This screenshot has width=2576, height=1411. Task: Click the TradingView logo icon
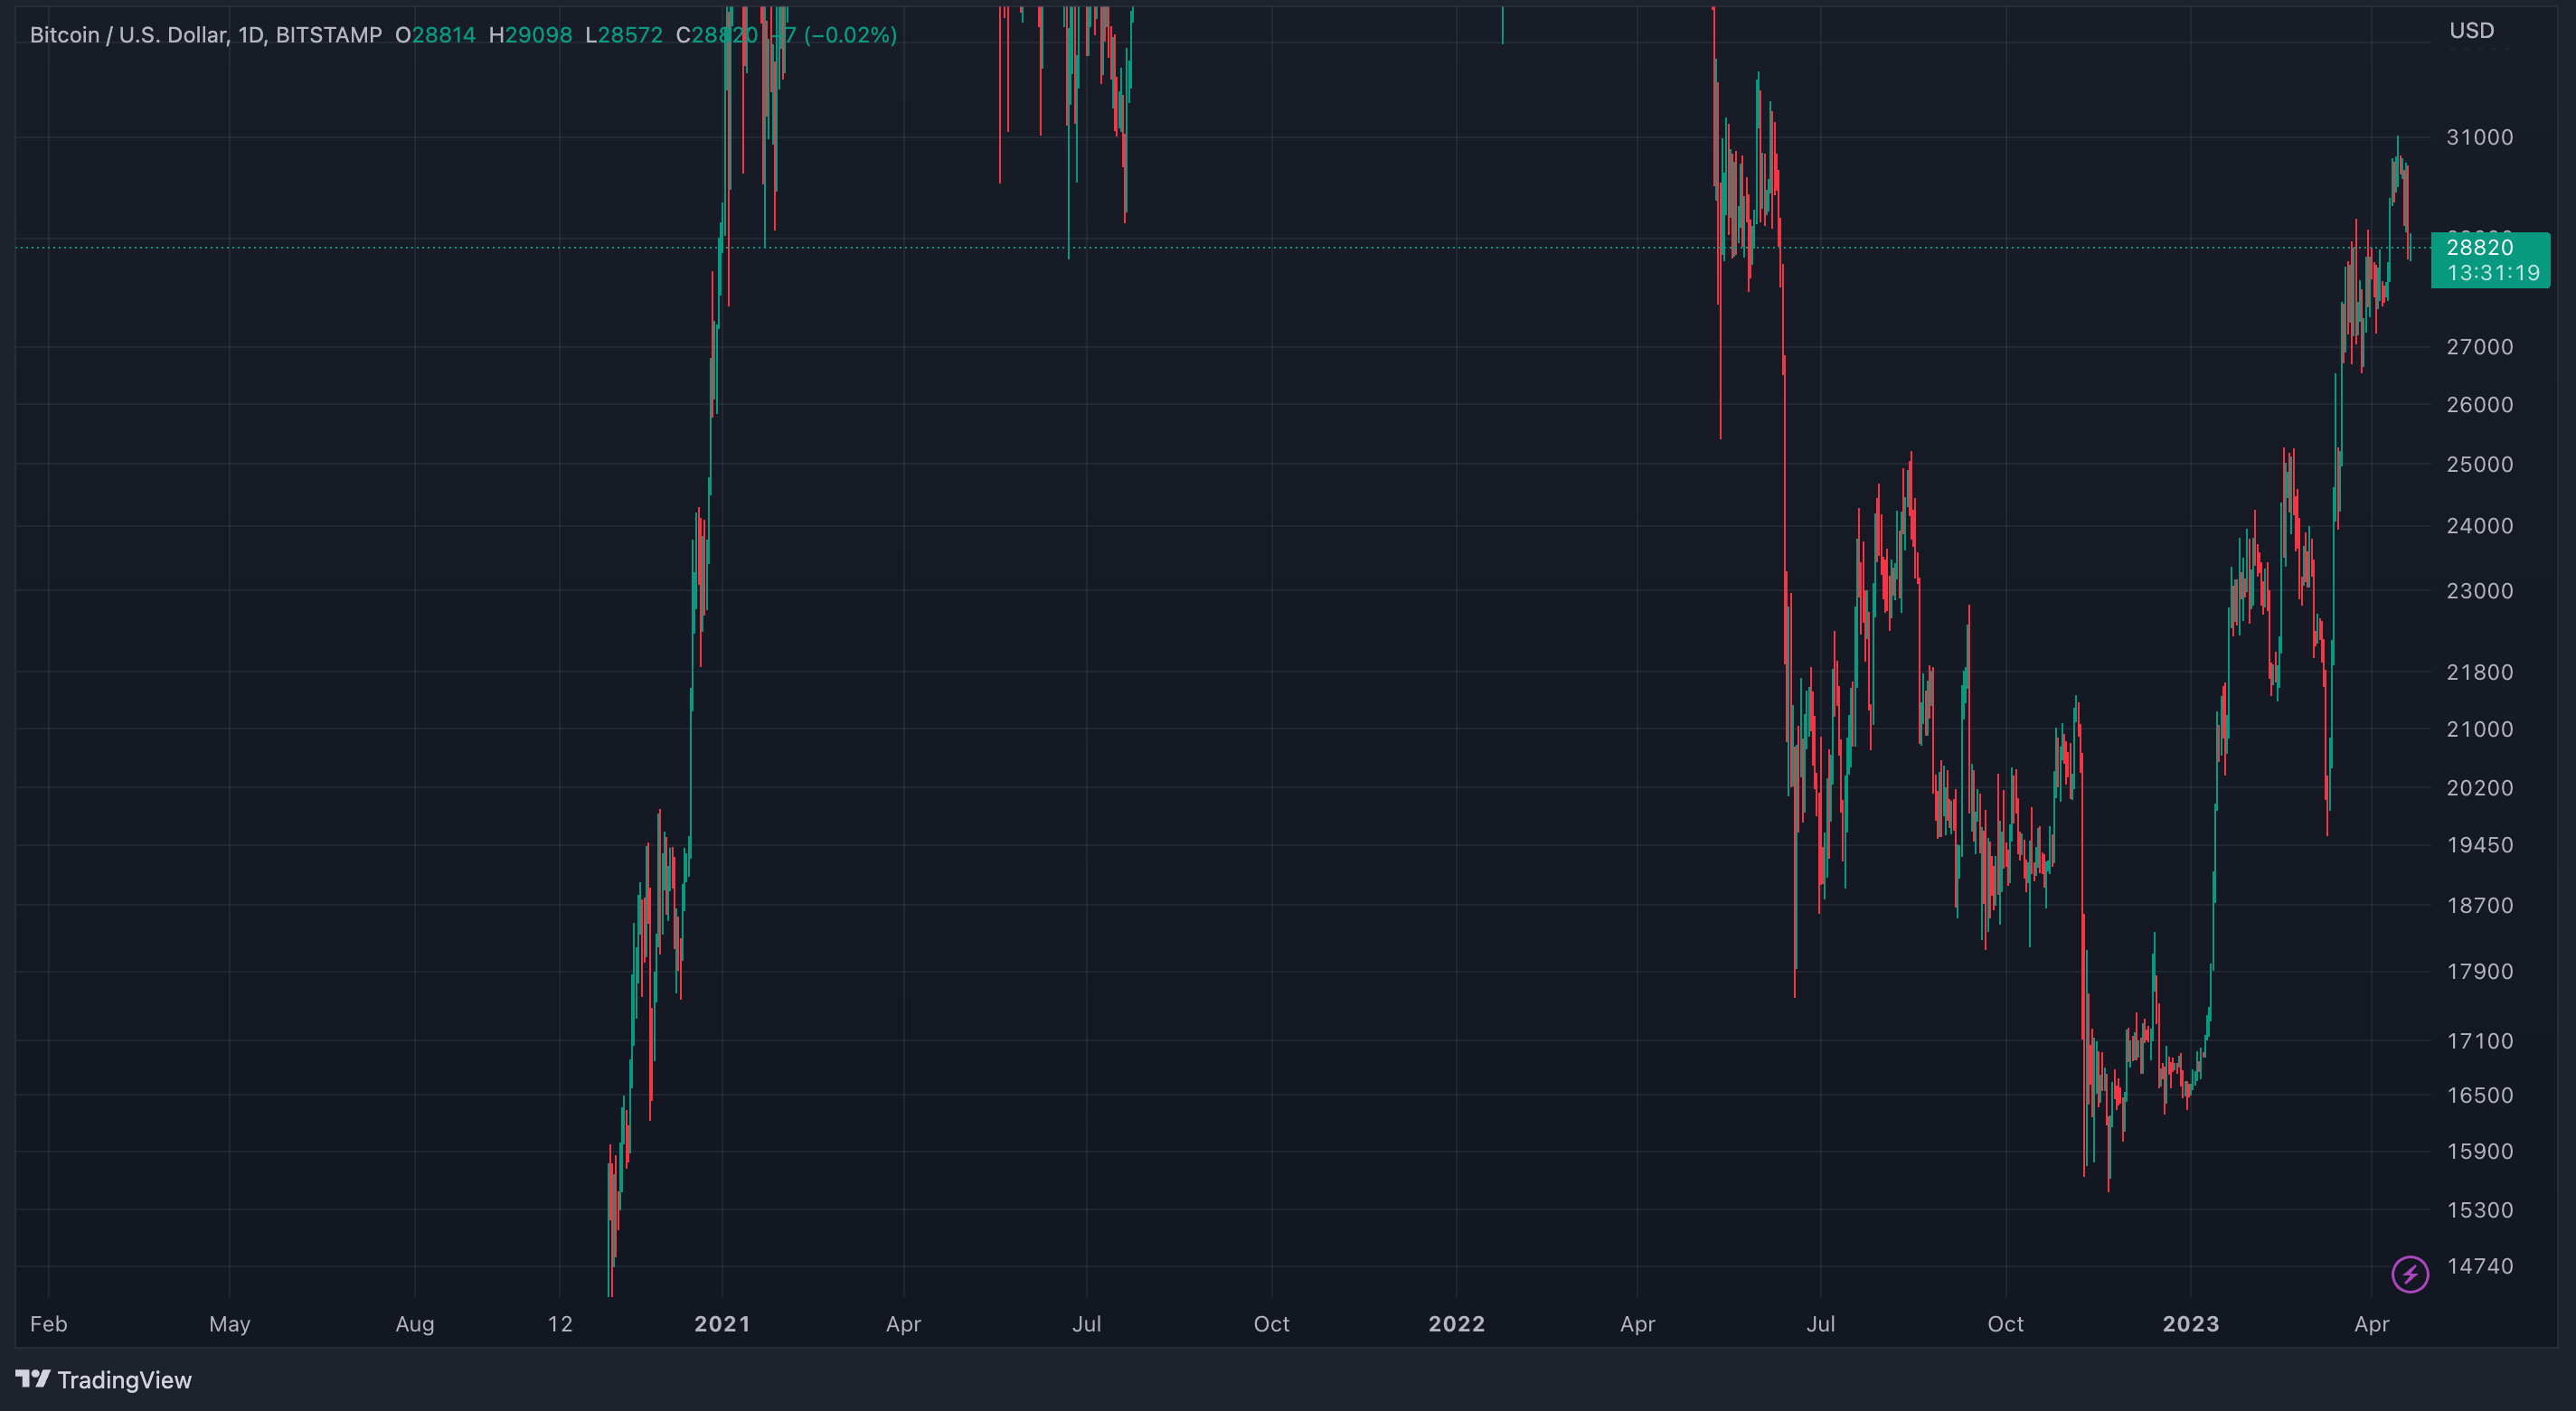pos(33,1379)
